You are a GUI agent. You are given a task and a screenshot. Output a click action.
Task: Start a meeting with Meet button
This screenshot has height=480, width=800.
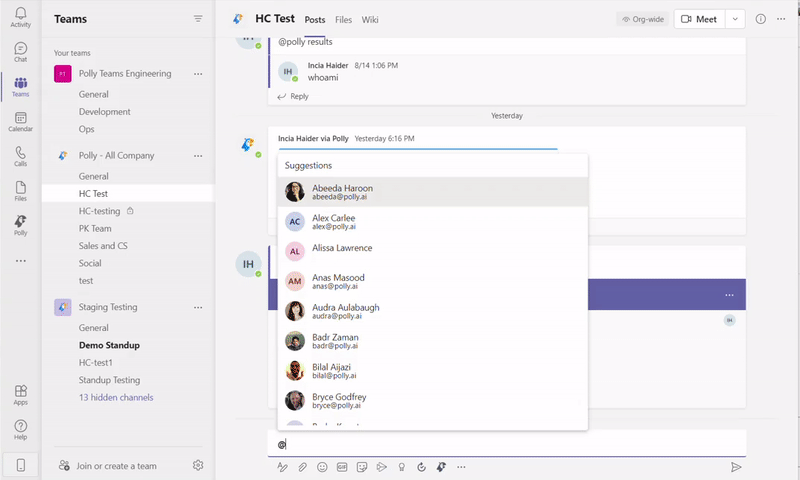pyautogui.click(x=698, y=19)
